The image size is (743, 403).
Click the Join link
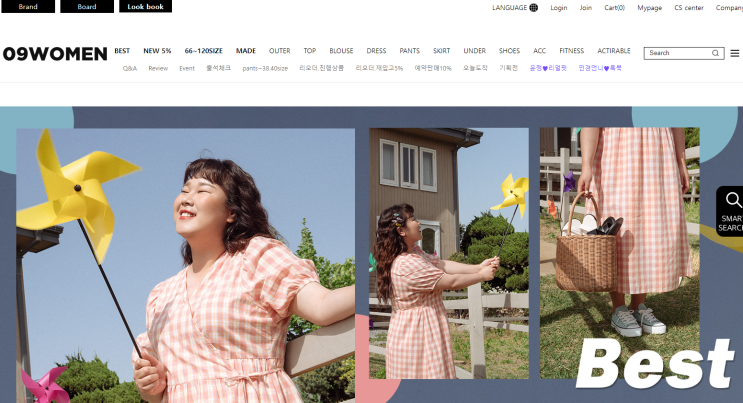[586, 8]
